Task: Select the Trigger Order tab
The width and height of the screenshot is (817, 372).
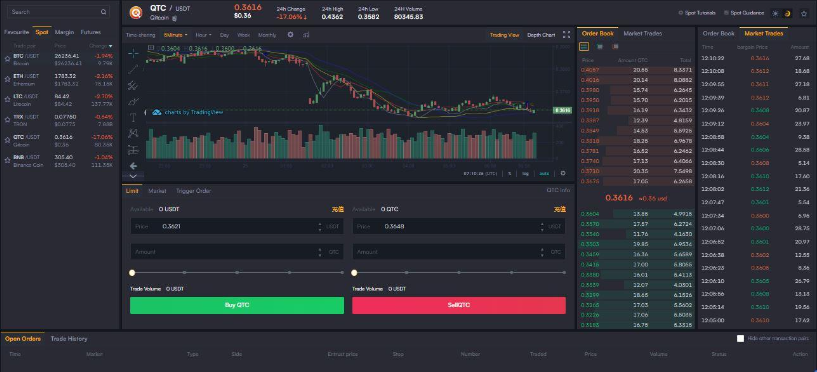Action: point(193,191)
